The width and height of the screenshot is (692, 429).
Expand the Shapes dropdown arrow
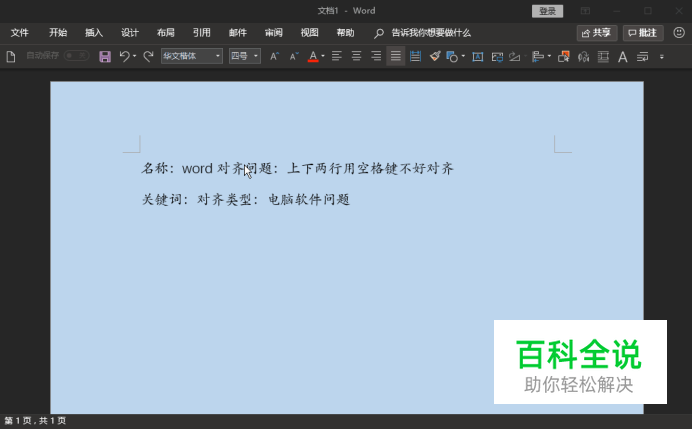click(463, 56)
